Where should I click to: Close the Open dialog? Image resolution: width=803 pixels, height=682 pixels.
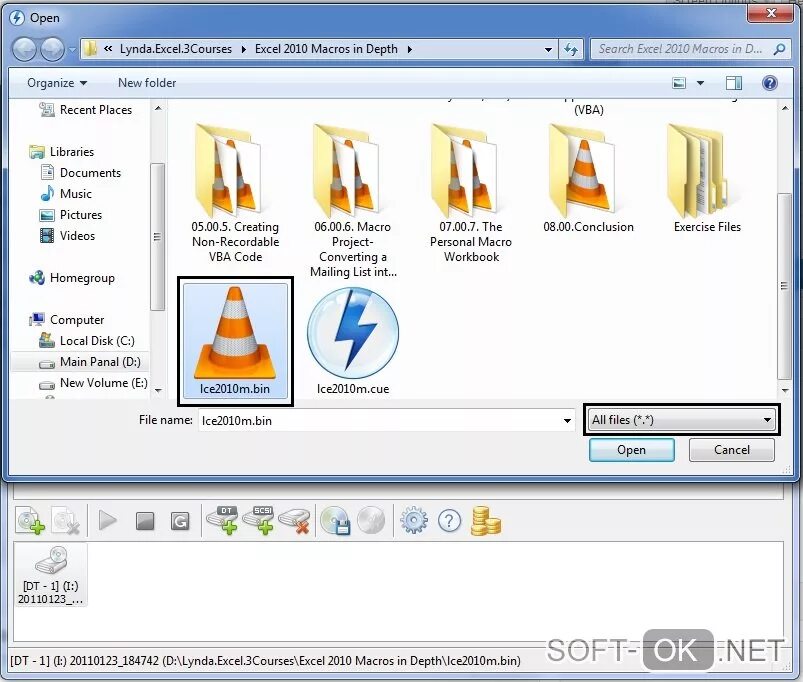pyautogui.click(x=770, y=13)
